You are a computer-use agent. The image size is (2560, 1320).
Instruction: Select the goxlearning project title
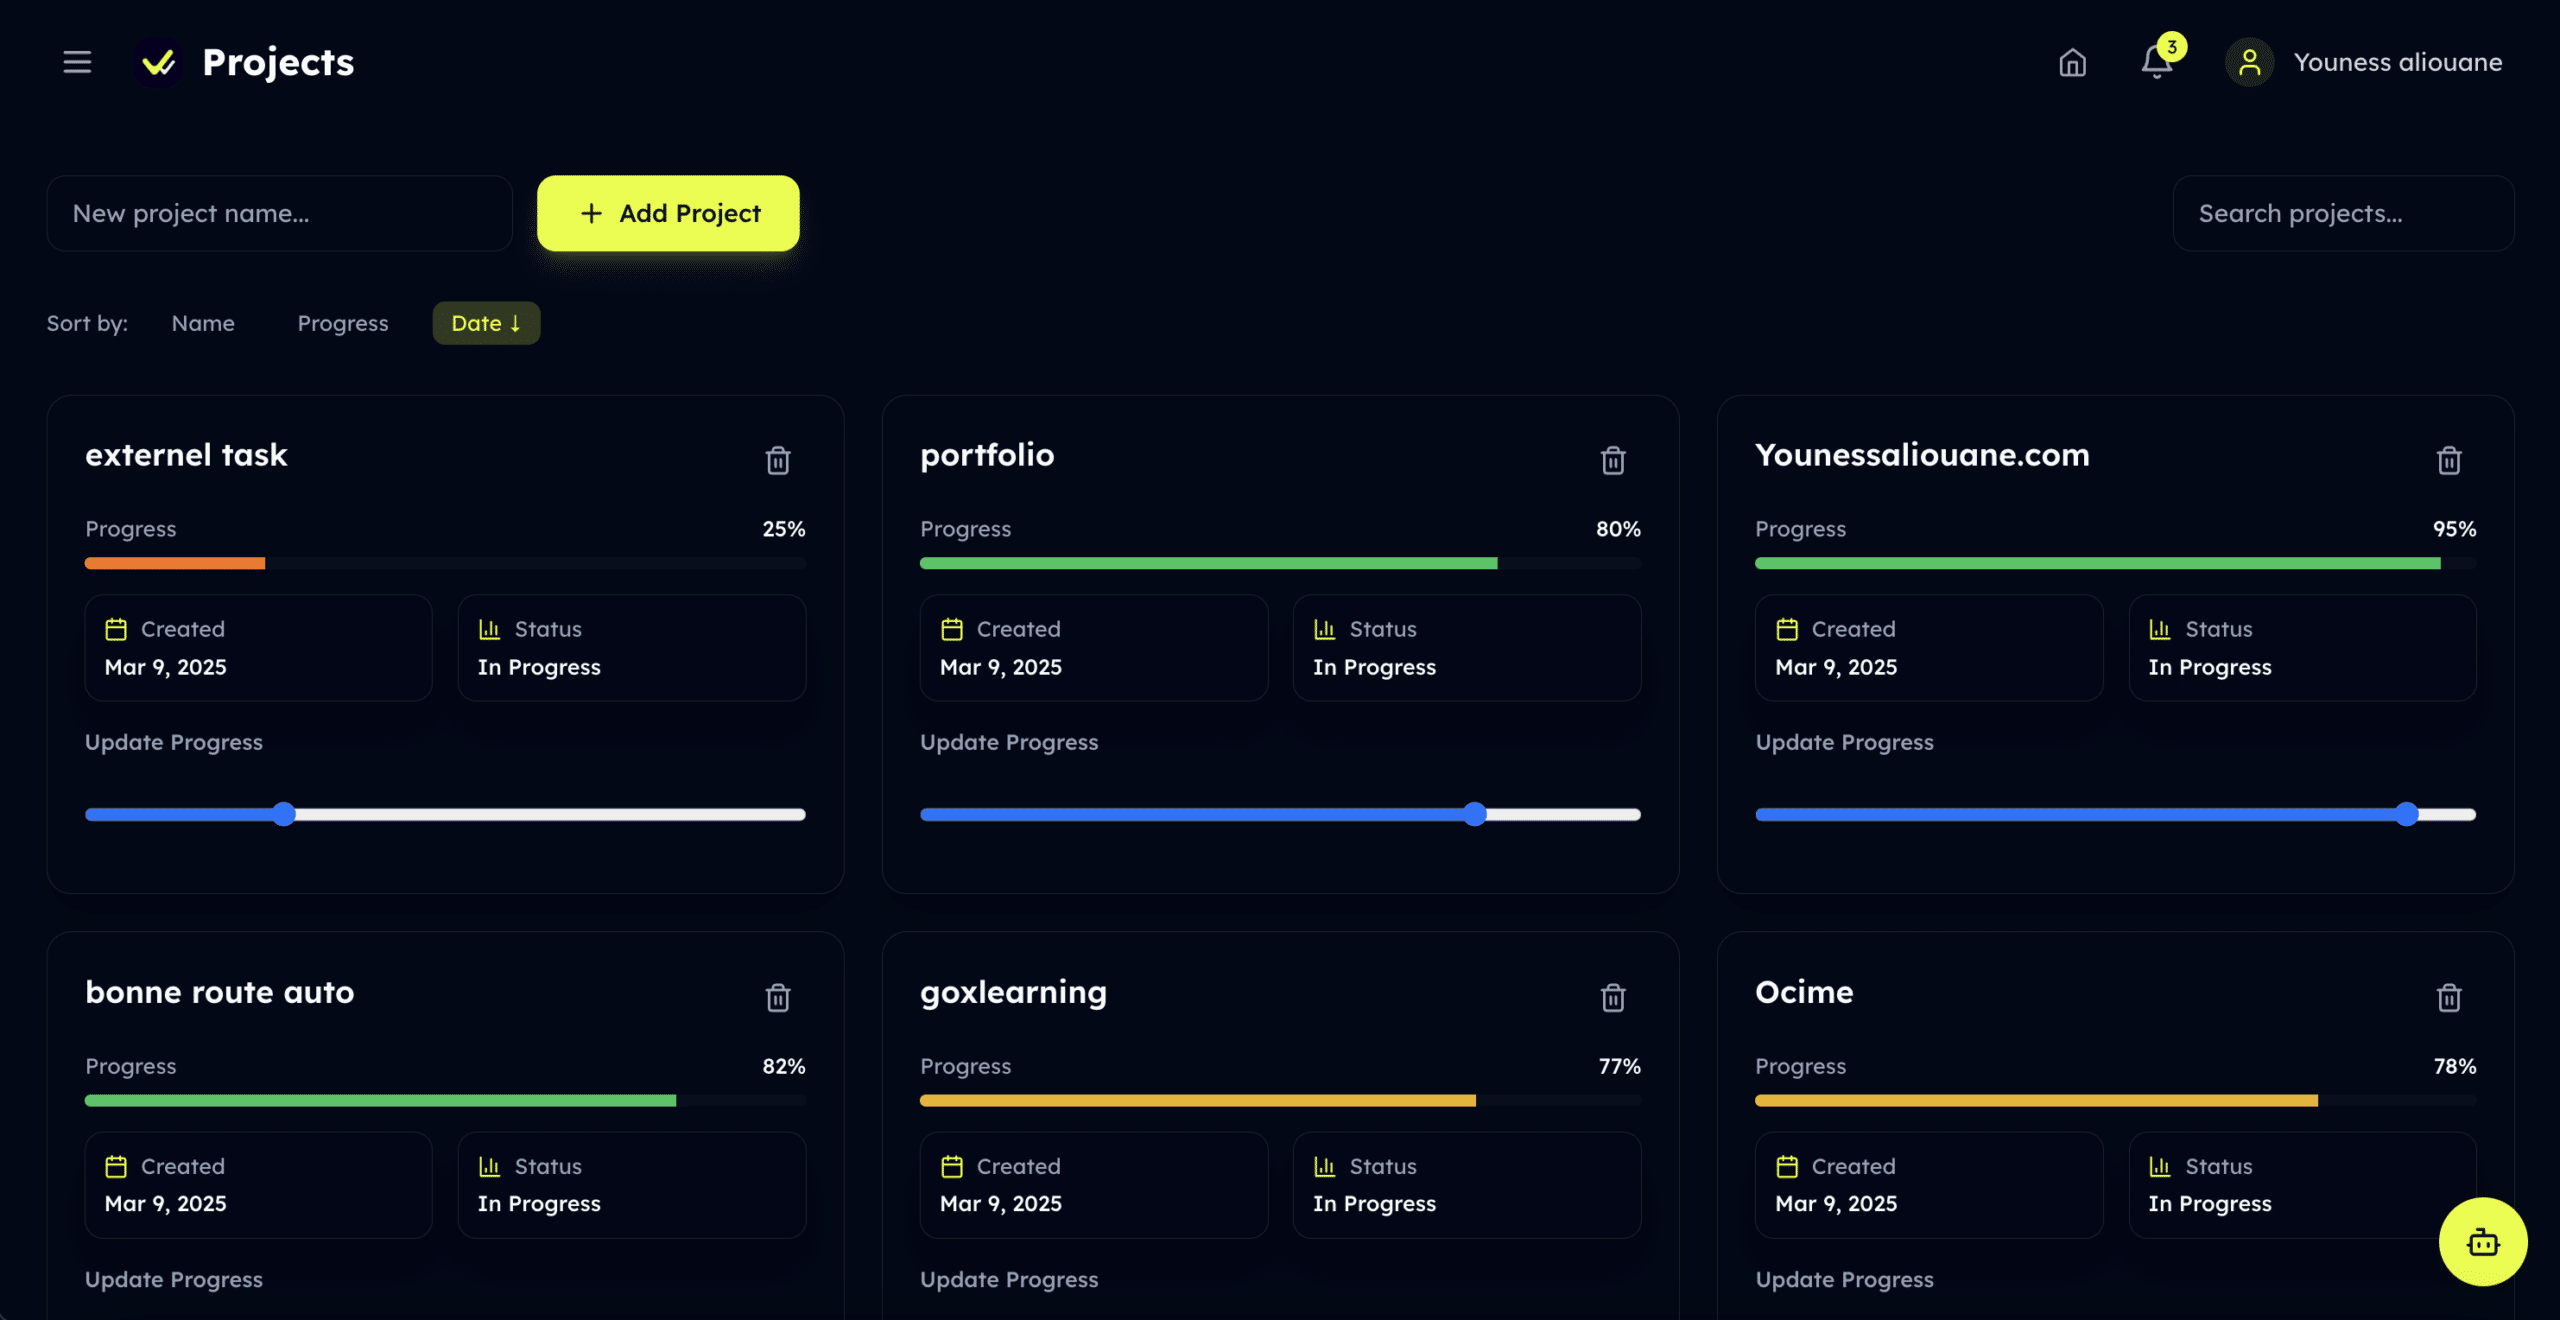[1013, 993]
